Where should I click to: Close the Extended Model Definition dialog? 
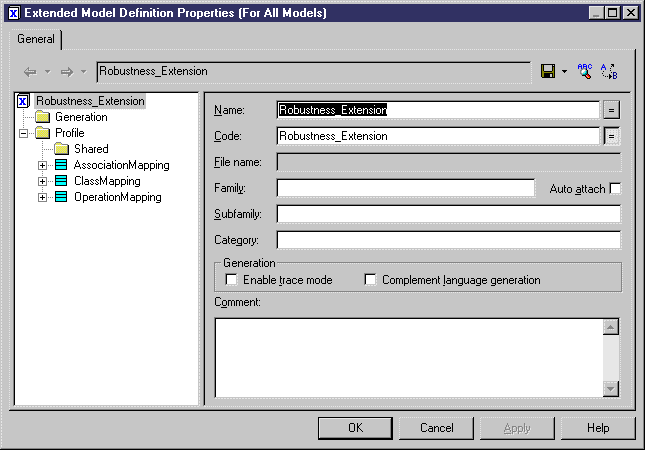(631, 13)
